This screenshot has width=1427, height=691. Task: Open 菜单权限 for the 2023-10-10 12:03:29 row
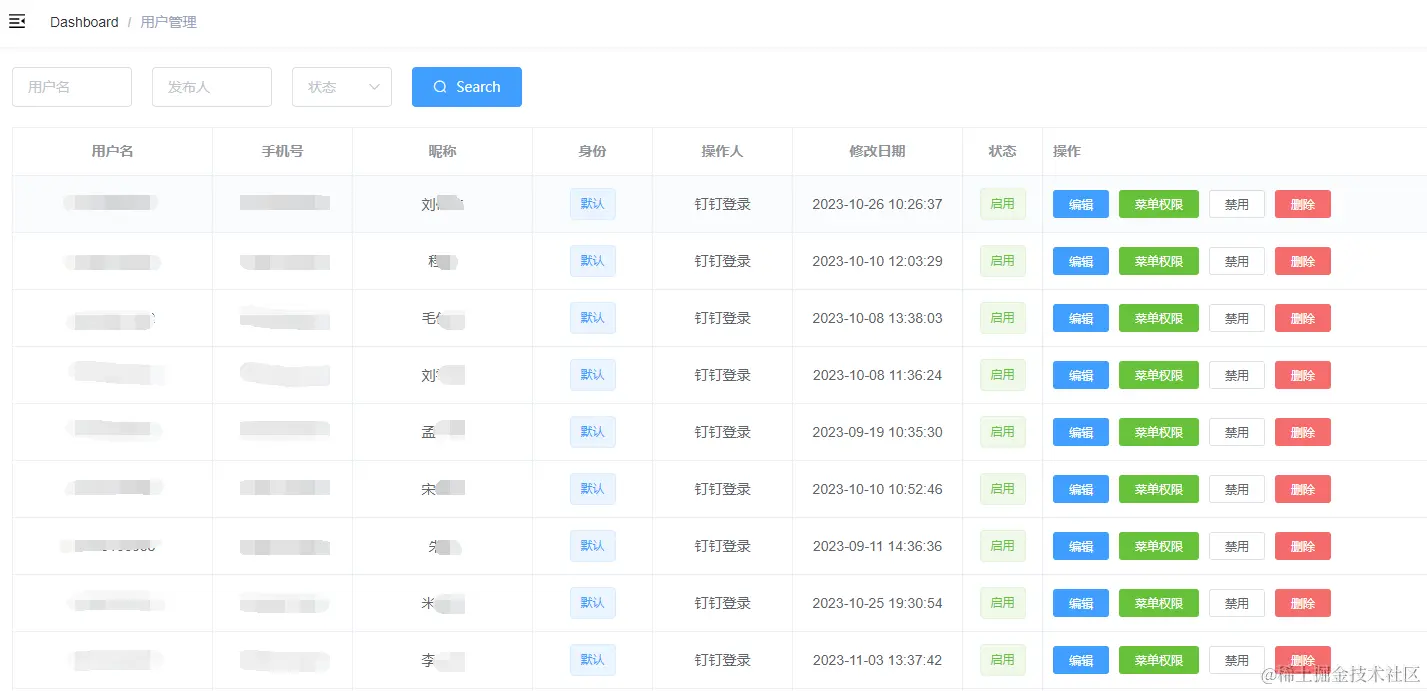tap(1159, 261)
